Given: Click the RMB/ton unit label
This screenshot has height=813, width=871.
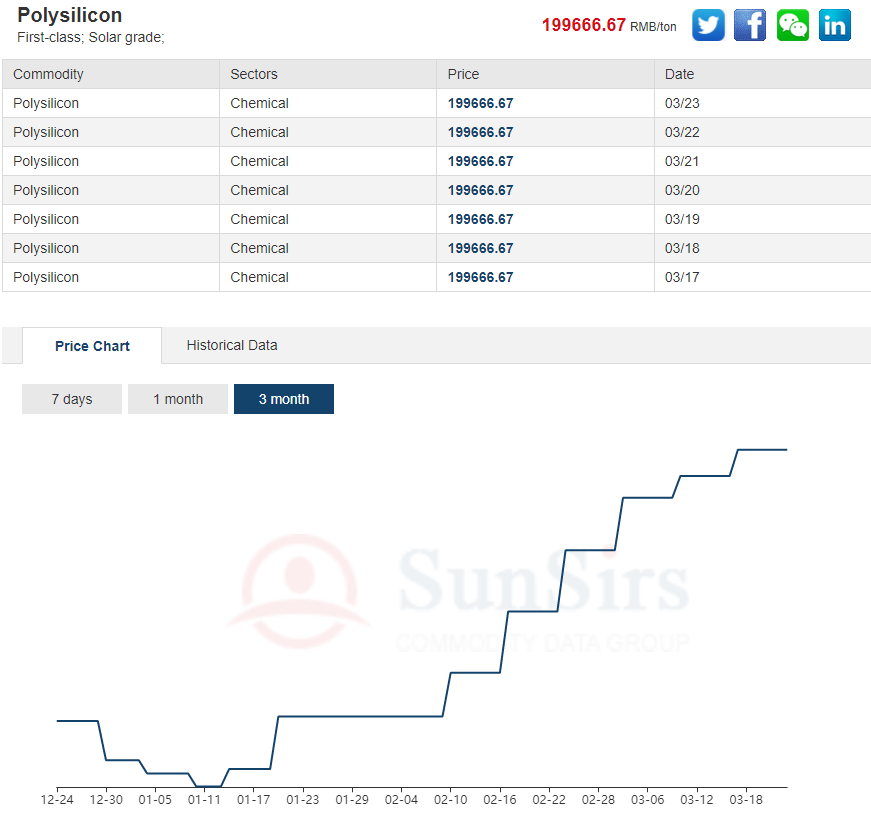Looking at the screenshot, I should (653, 27).
